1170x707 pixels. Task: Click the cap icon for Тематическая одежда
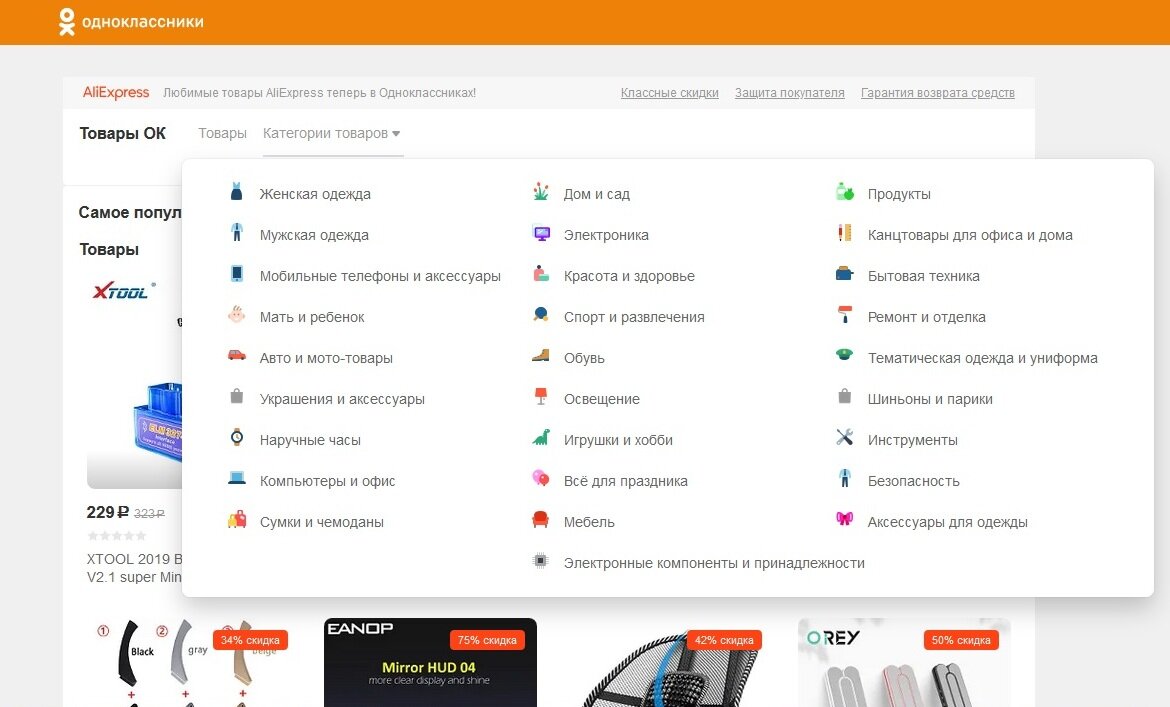(x=845, y=355)
